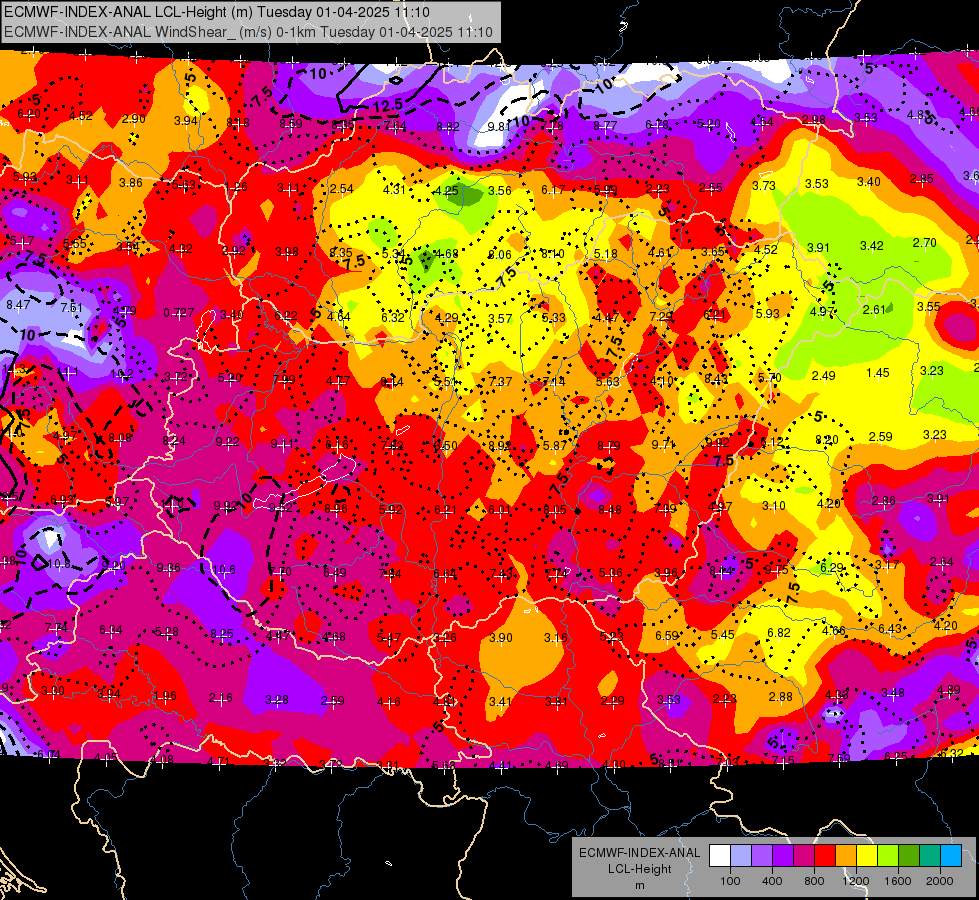Click the wind shear value '10.6'
This screenshot has height=900, width=979.
[224, 570]
